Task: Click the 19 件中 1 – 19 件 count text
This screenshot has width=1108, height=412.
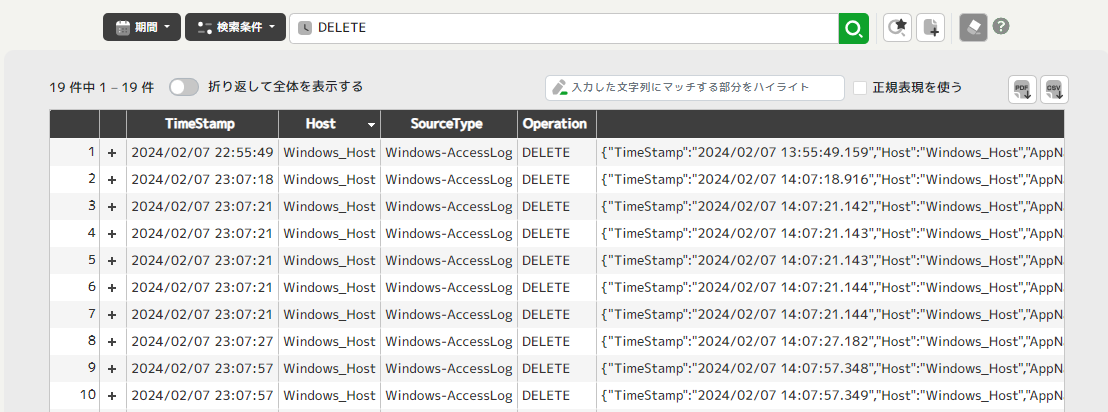Action: click(x=102, y=88)
